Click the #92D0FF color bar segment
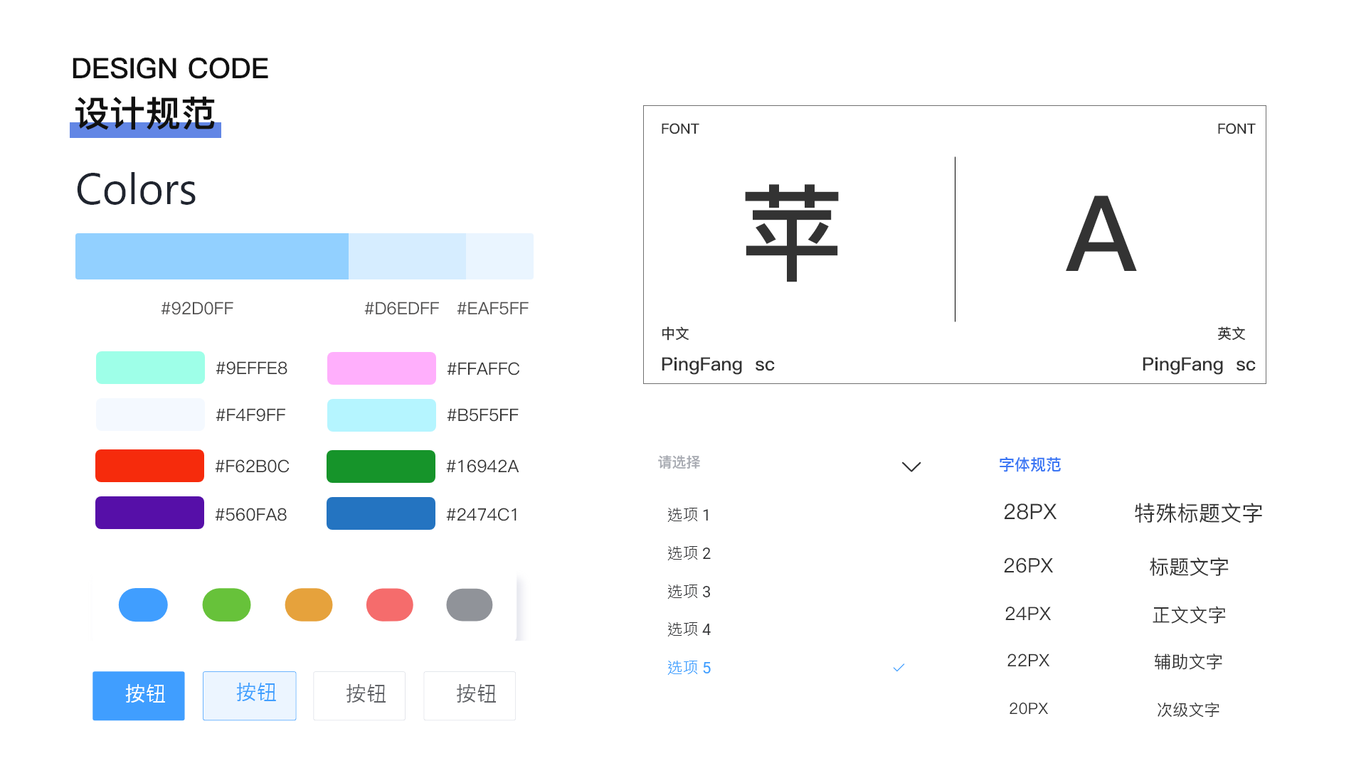The image size is (1366, 768). tap(212, 256)
